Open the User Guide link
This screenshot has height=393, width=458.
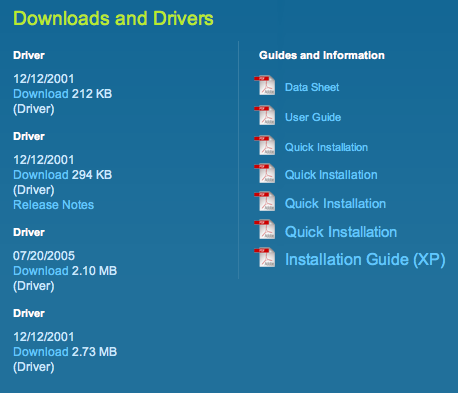point(313,117)
